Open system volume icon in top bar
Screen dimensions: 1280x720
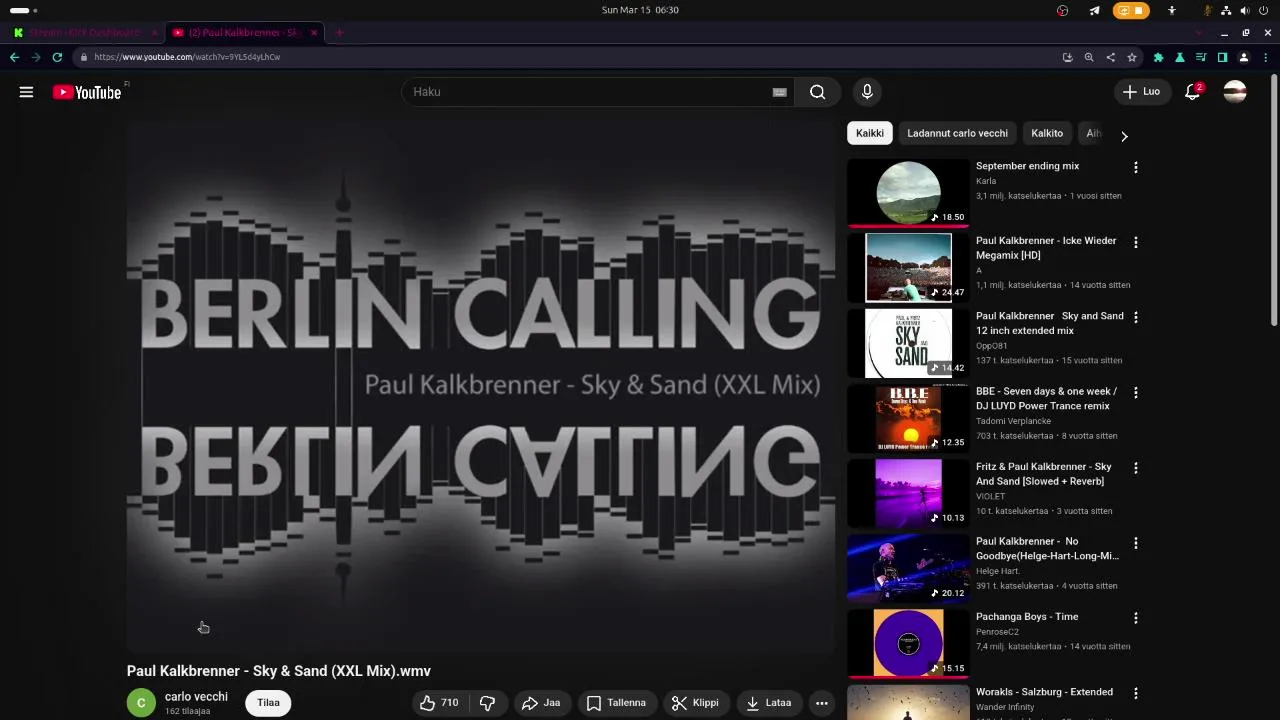click(1245, 10)
